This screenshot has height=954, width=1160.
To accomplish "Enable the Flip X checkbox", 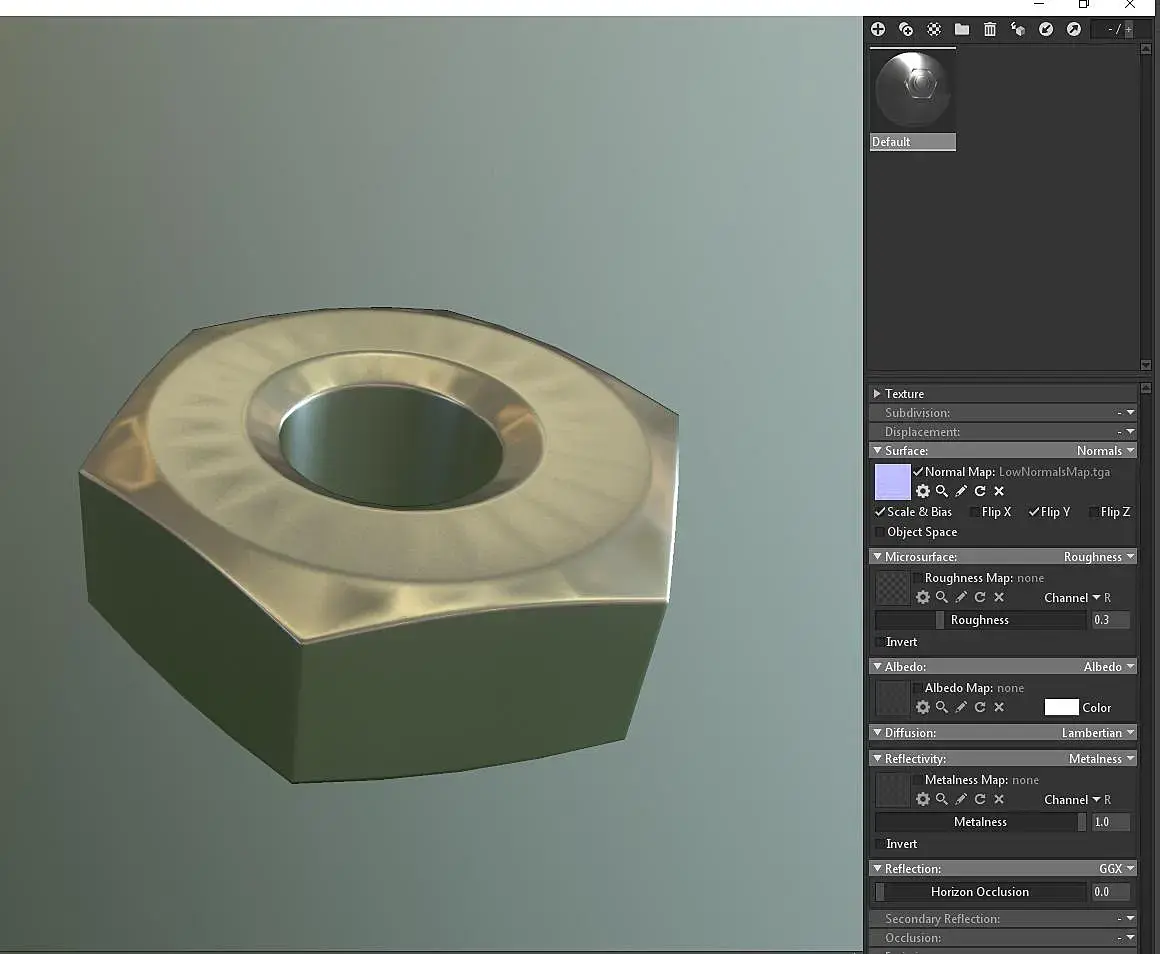I will pos(974,512).
